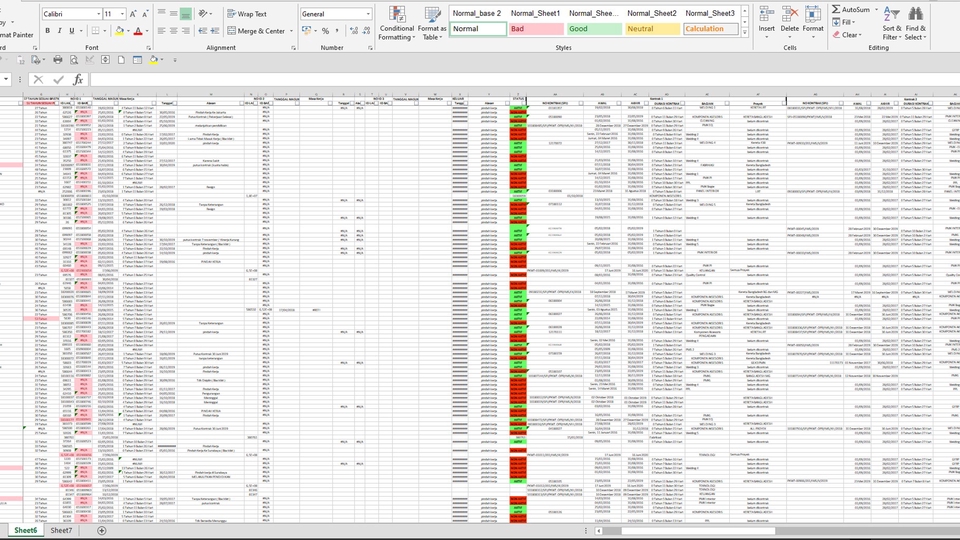Open Merge & Center dropdown arrow
Image resolution: width=960 pixels, height=540 pixels.
pos(291,31)
